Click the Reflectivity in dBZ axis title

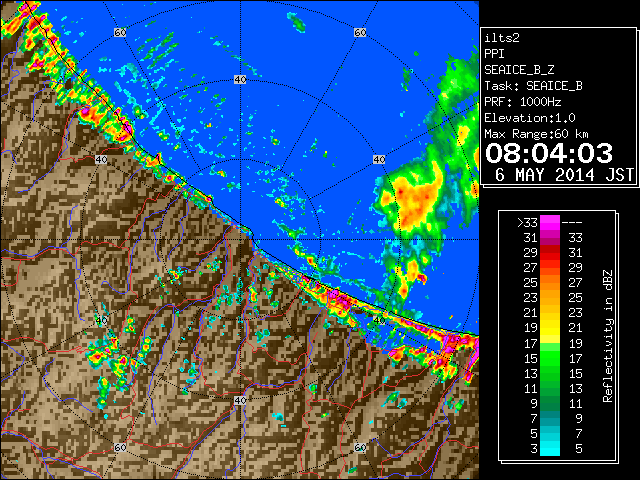(x=607, y=336)
